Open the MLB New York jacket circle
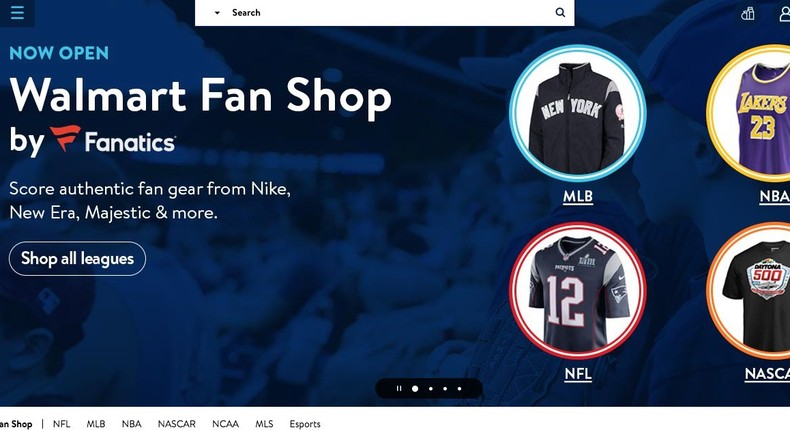790x430 pixels. coord(577,112)
